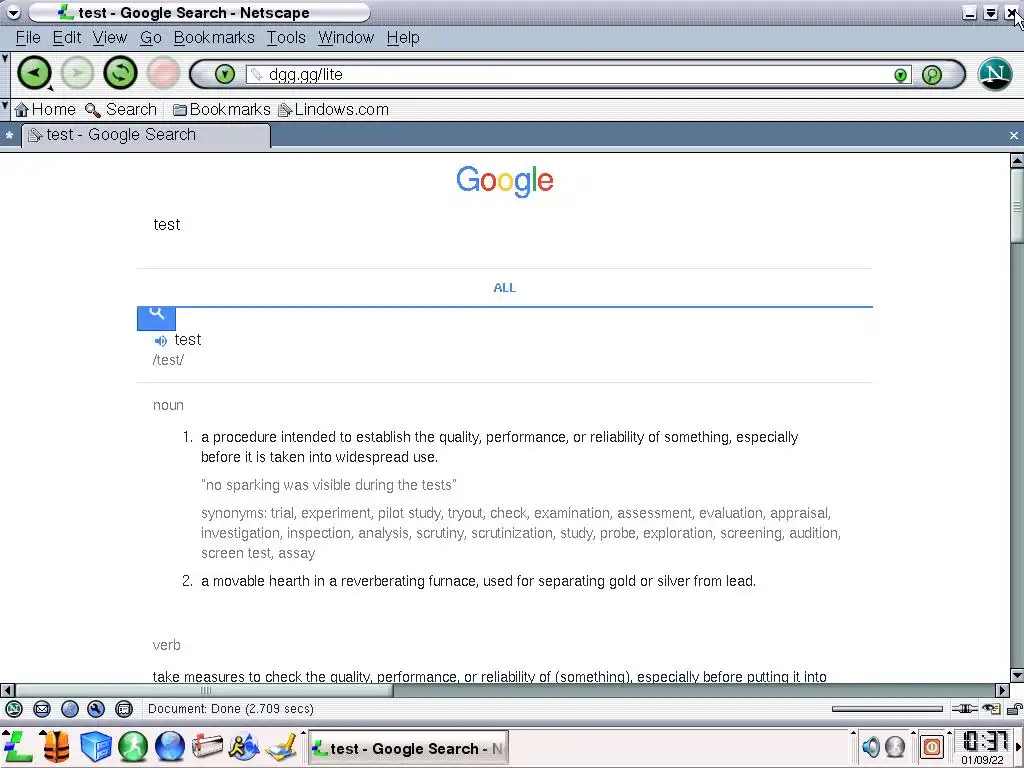
Task: Open the Lindows.com bookmark link
Action: click(333, 110)
